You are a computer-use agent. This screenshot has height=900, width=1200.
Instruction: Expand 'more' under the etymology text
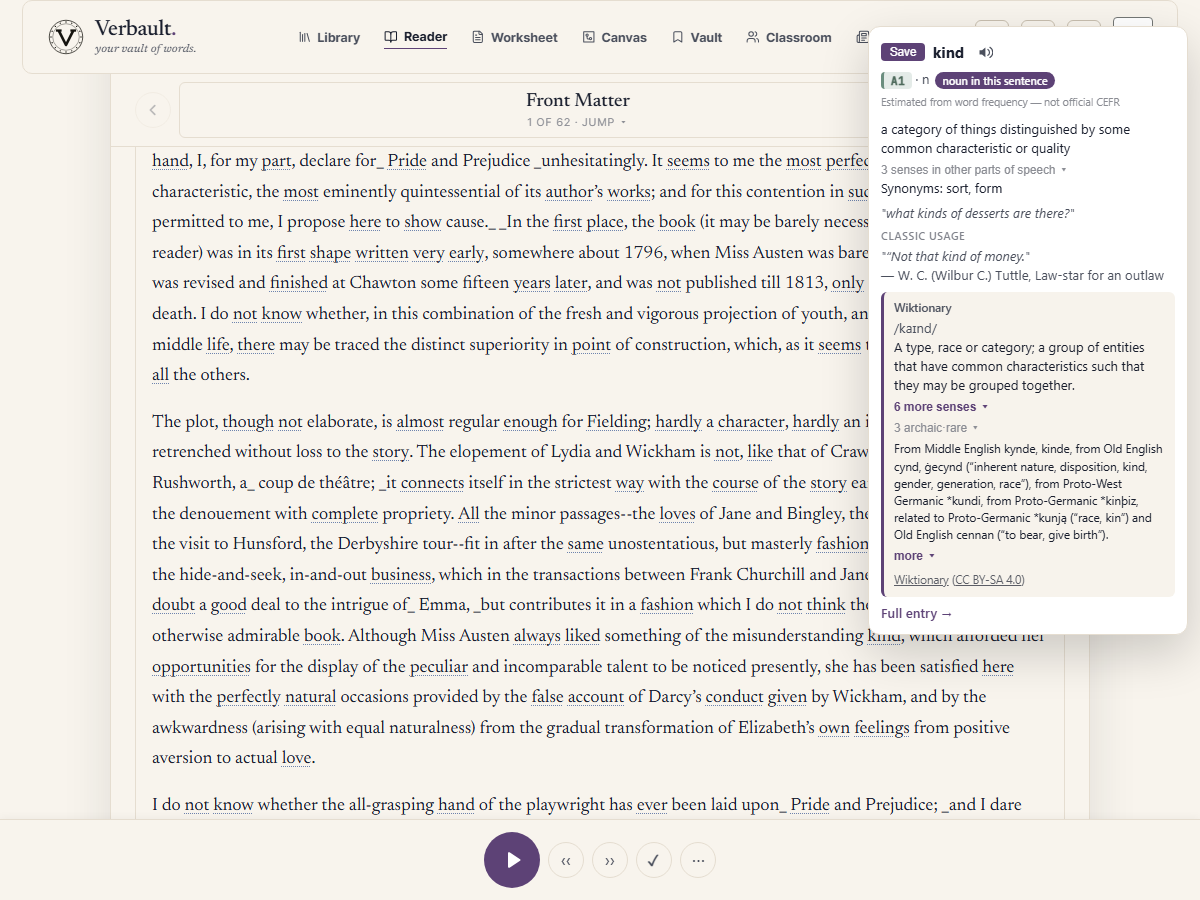(915, 556)
